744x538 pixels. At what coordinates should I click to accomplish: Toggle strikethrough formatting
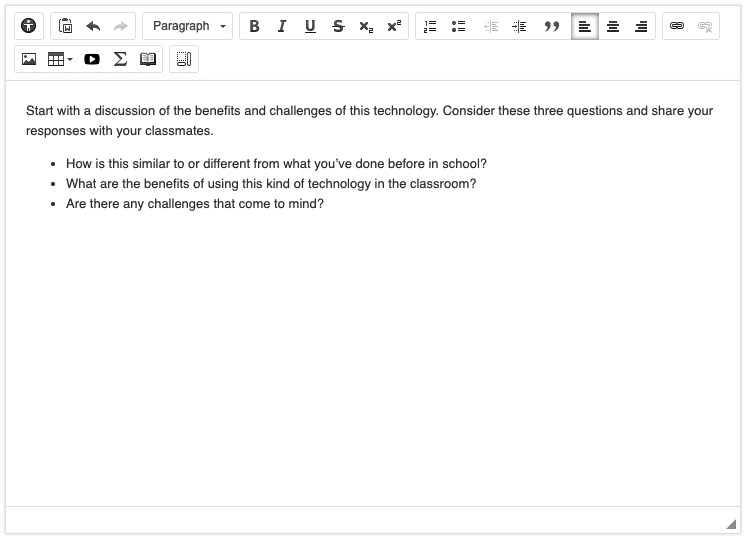[338, 26]
